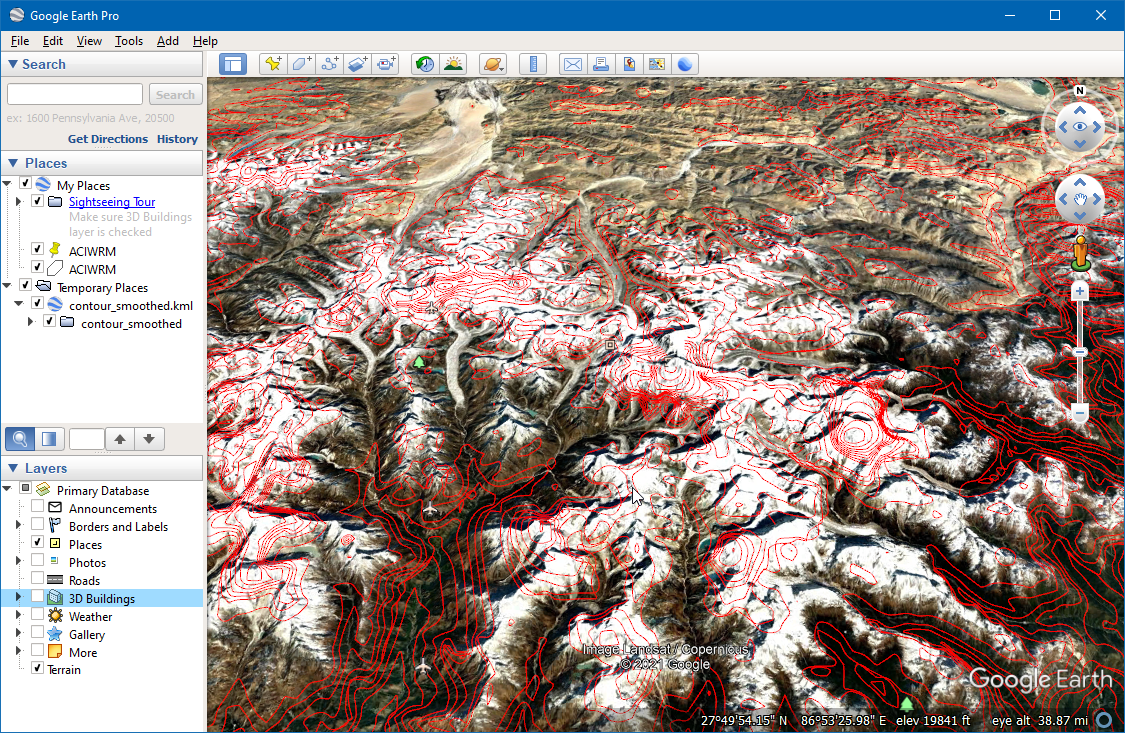Viewport: 1125px width, 733px height.
Task: Open the View menu
Action: point(89,41)
